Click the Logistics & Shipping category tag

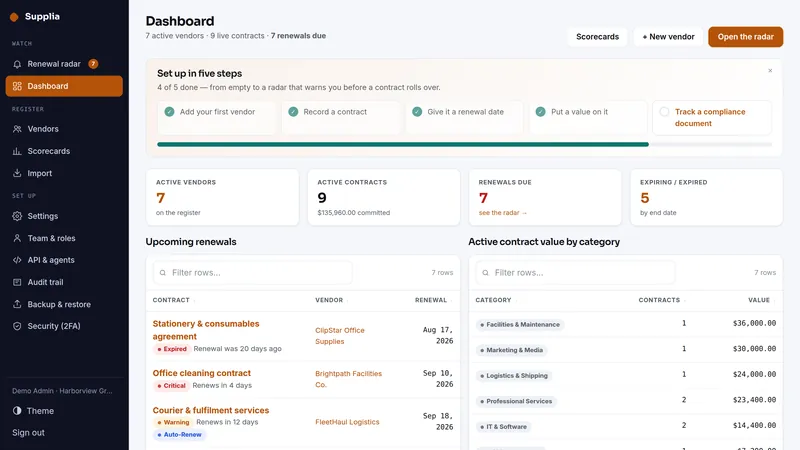pos(514,376)
